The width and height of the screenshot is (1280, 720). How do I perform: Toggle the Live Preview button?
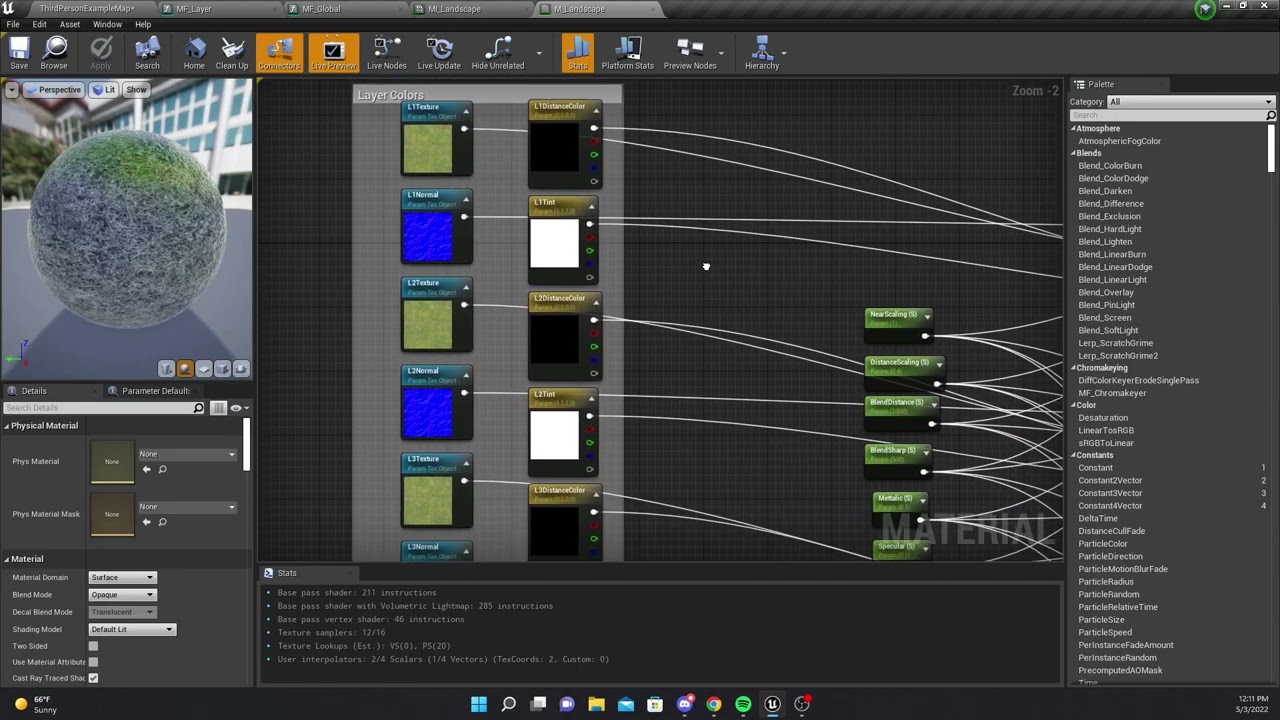tap(333, 53)
